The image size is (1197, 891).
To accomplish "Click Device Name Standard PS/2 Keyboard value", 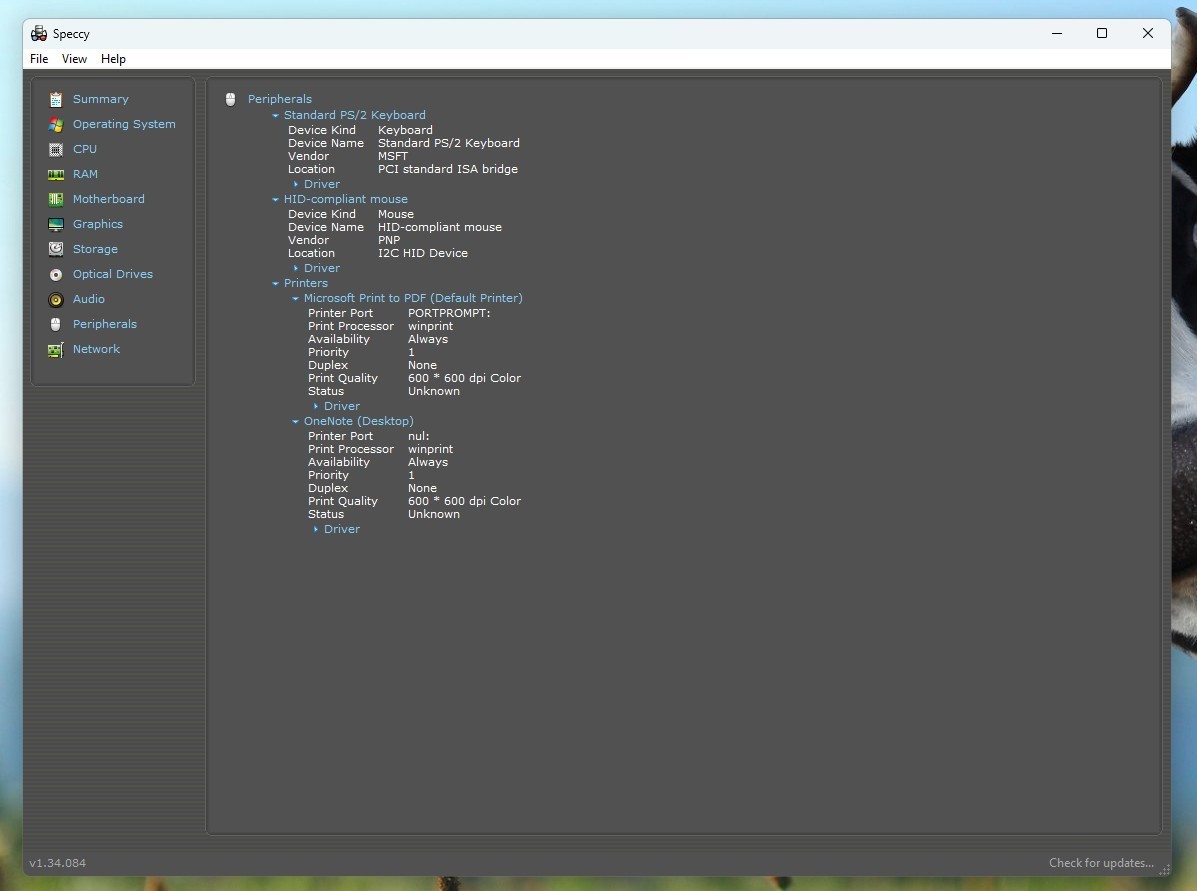I will (x=448, y=144).
